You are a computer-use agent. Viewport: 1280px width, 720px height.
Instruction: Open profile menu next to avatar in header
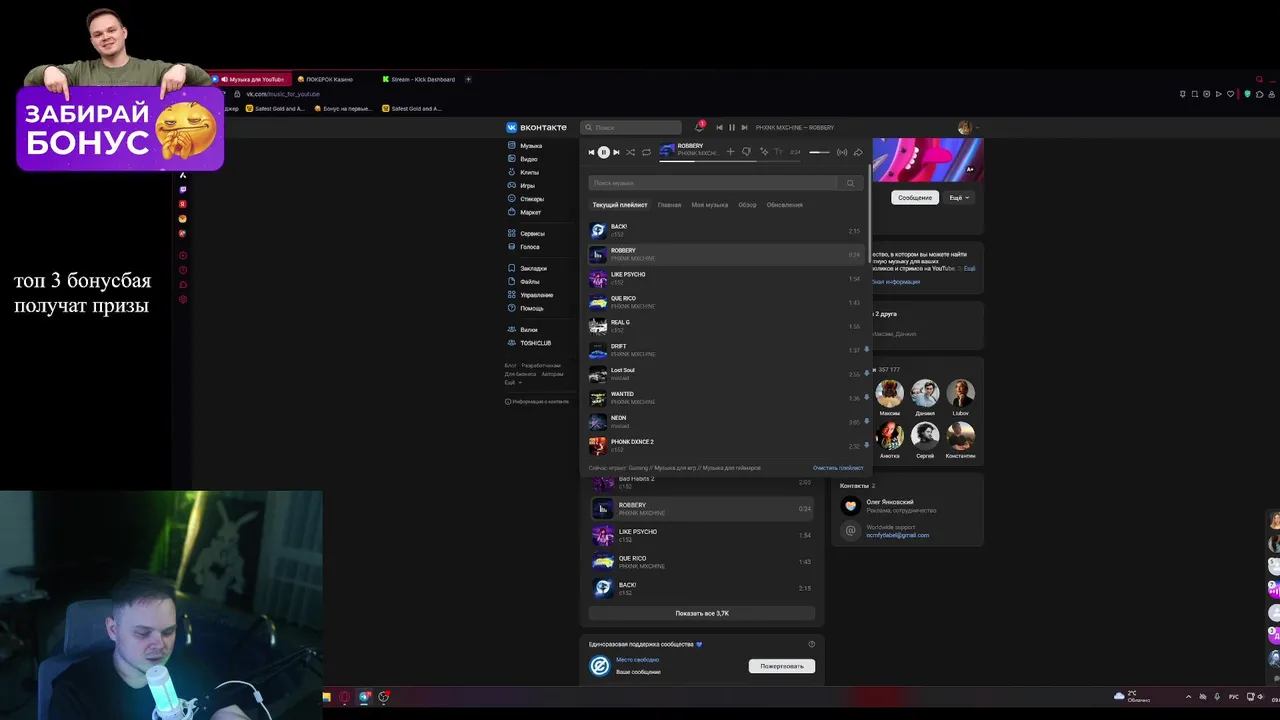[975, 128]
